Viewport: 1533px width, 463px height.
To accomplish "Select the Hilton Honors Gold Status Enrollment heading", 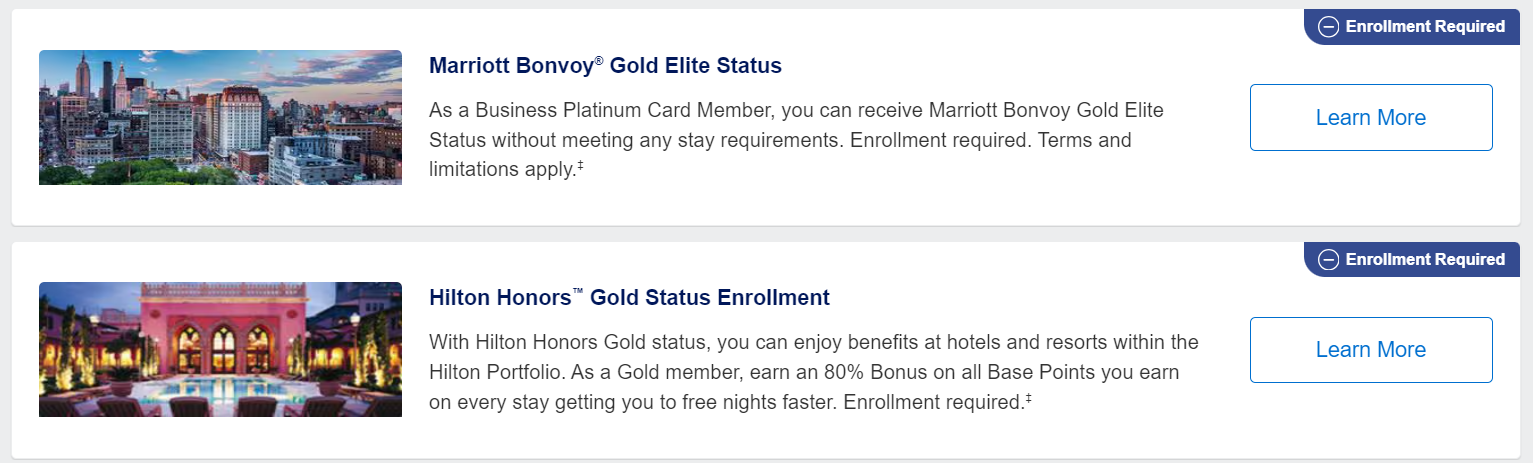I will pos(629,298).
